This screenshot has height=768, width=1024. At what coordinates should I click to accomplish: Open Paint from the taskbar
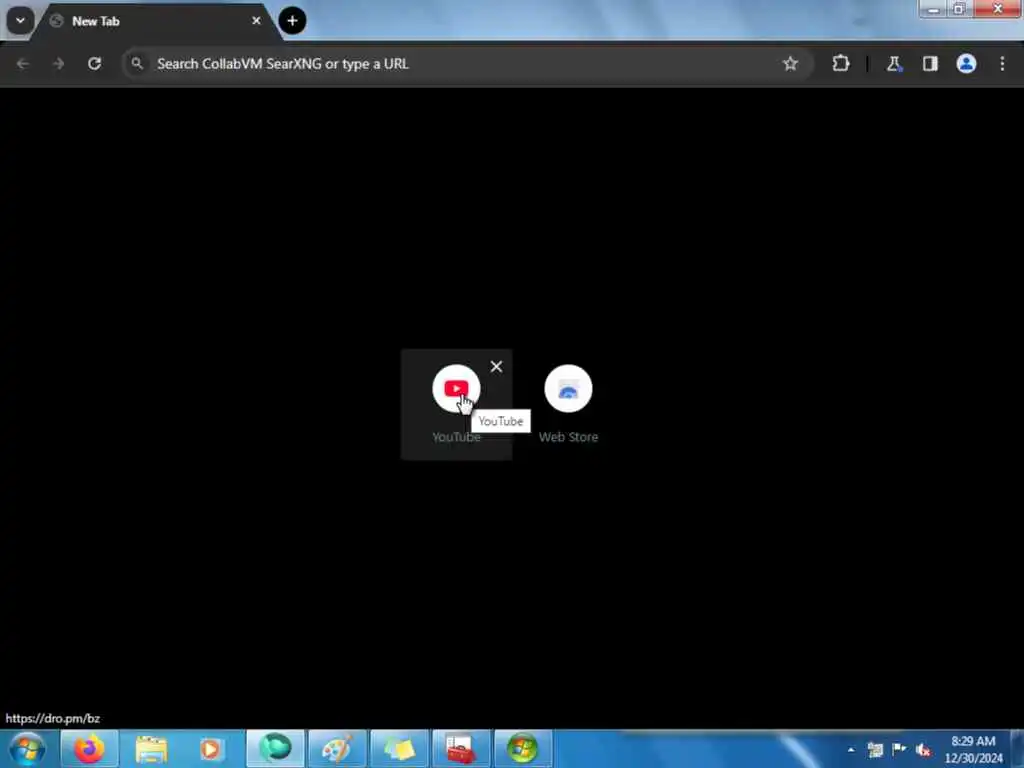coord(337,748)
